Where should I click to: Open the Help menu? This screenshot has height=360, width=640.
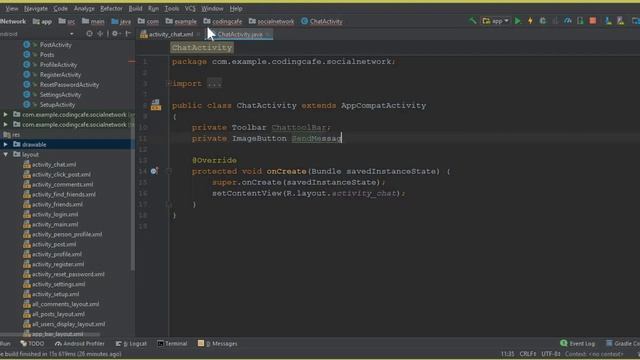[236, 9]
